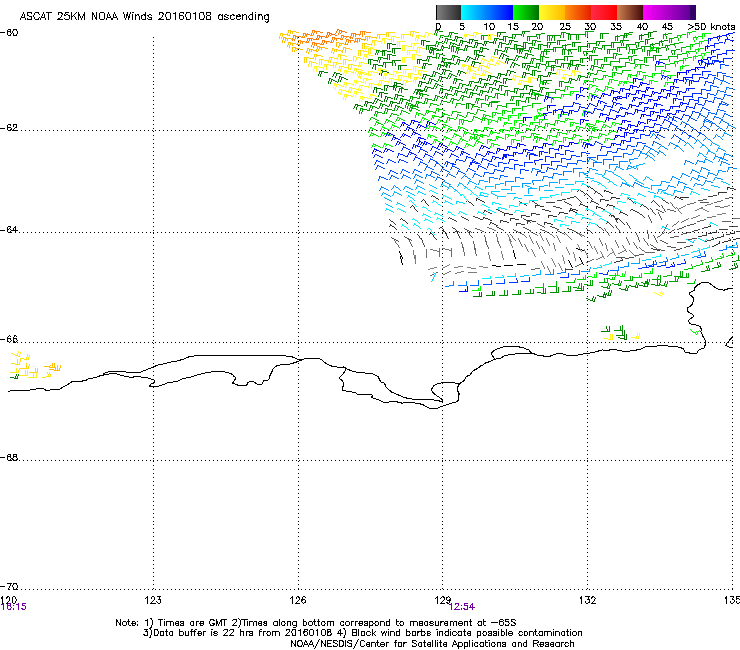Click the '35' label under the color bar
Image resolution: width=740 pixels, height=650 pixels.
pyautogui.click(x=616, y=27)
